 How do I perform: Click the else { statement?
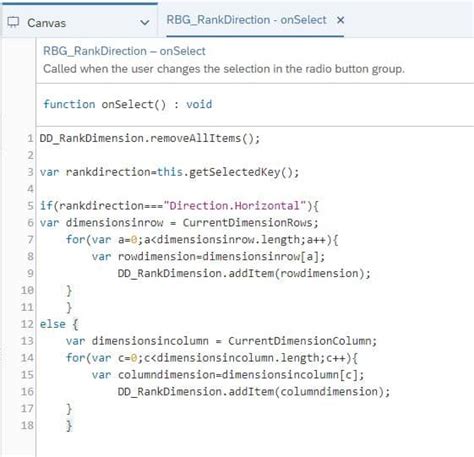59,324
